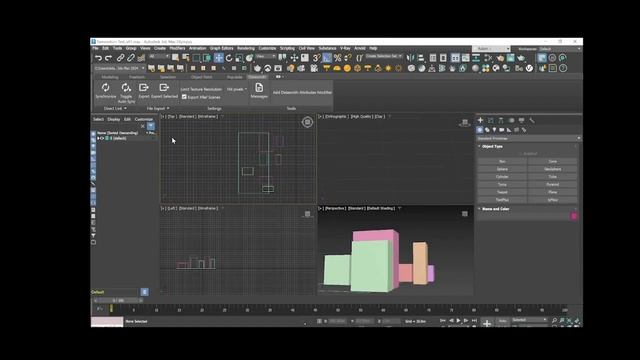Viewport: 640px width, 360px height.
Task: Activate the Select and Scale tool
Action: (x=239, y=58)
